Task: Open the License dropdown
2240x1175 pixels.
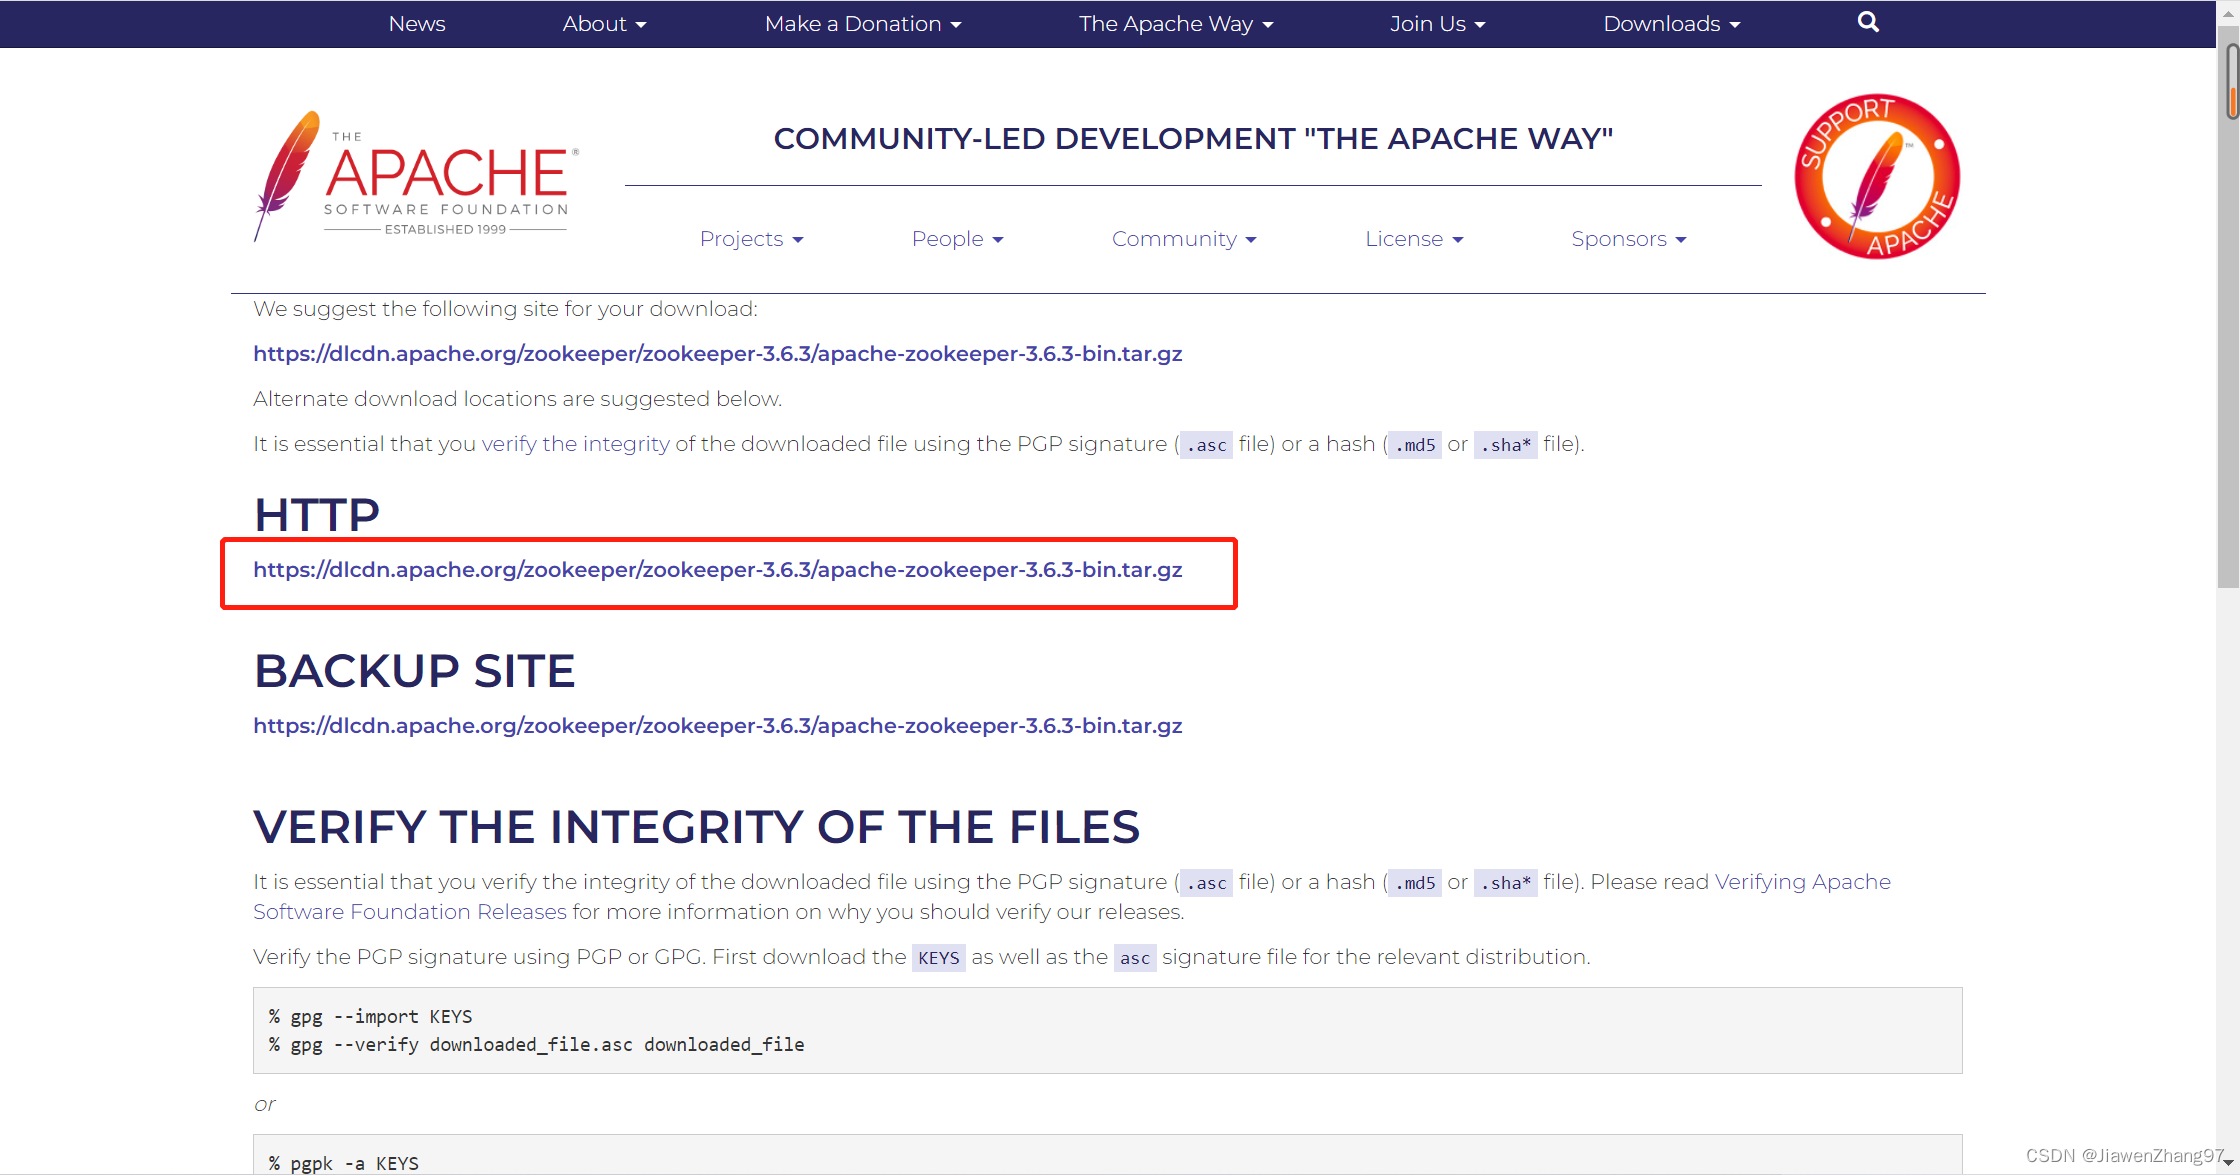Action: click(x=1414, y=239)
